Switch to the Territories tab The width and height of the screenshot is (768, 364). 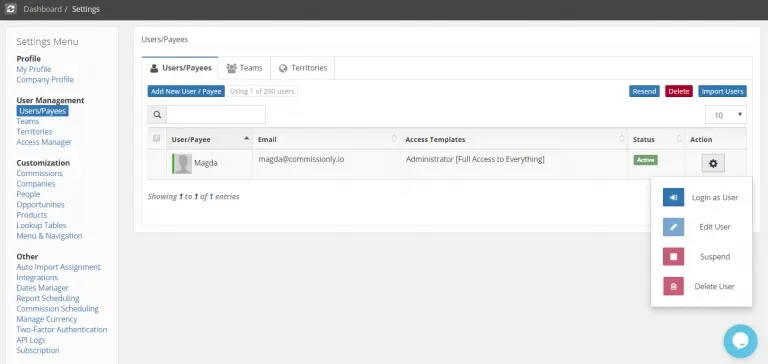[x=303, y=68]
